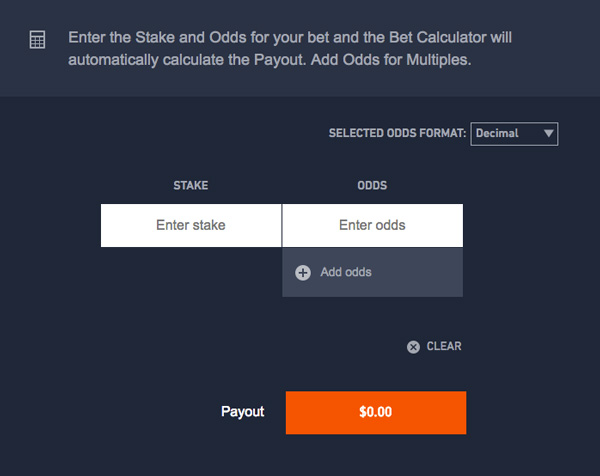
Task: Open the Decimal odds format dropdown
Action: click(514, 134)
